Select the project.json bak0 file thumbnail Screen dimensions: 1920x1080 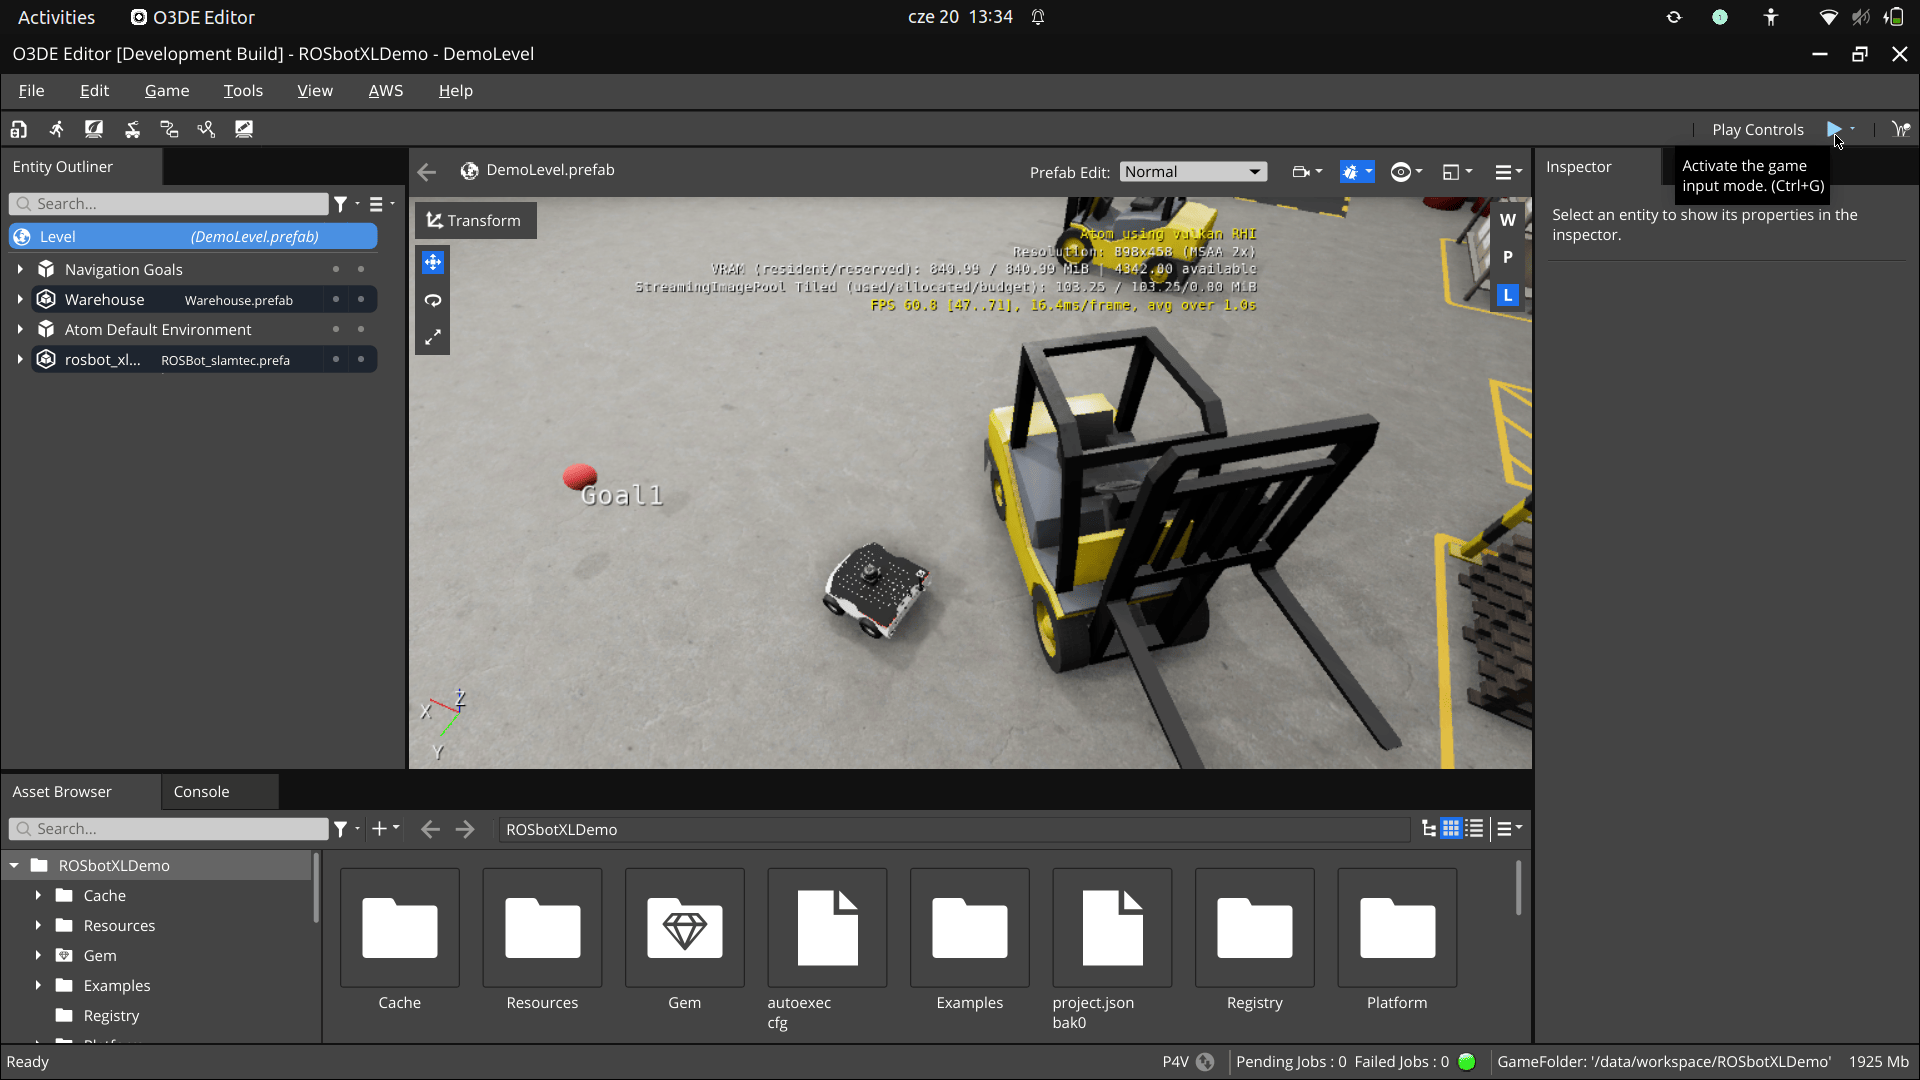(x=1112, y=928)
